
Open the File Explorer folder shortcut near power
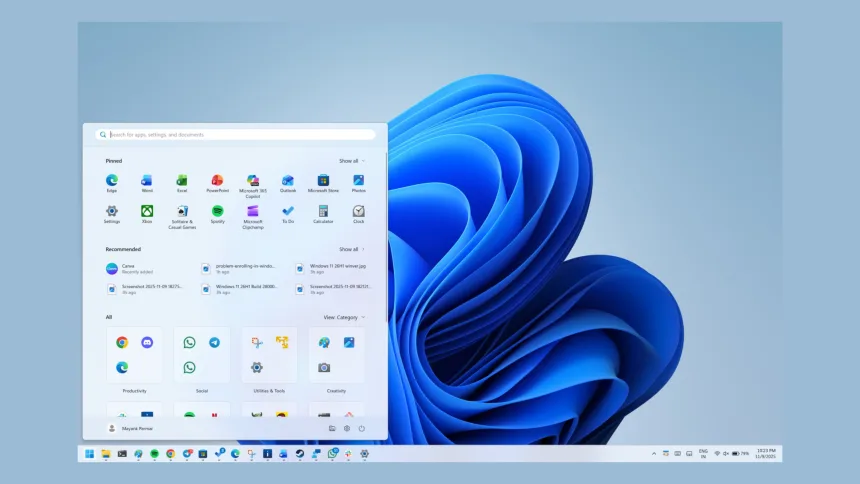[x=332, y=429]
